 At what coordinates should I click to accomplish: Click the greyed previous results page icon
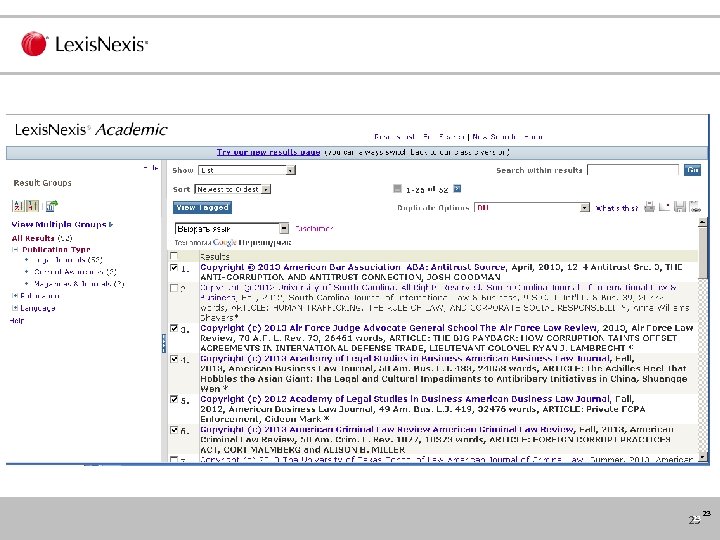[x=397, y=188]
